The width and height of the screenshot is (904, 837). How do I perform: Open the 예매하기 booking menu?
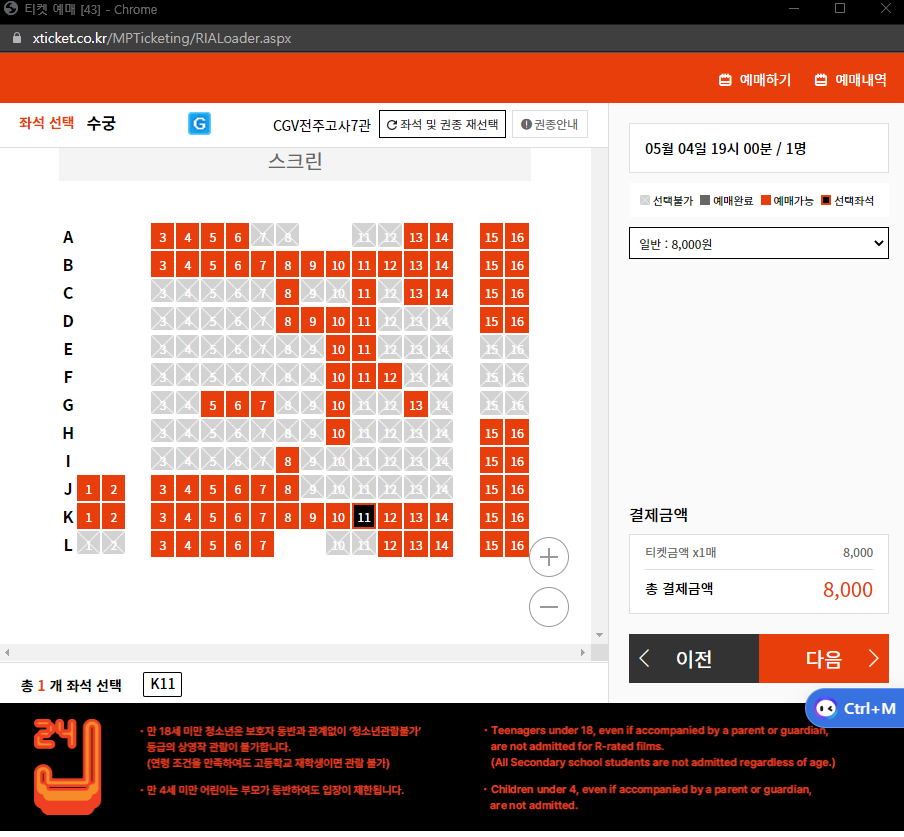point(755,80)
